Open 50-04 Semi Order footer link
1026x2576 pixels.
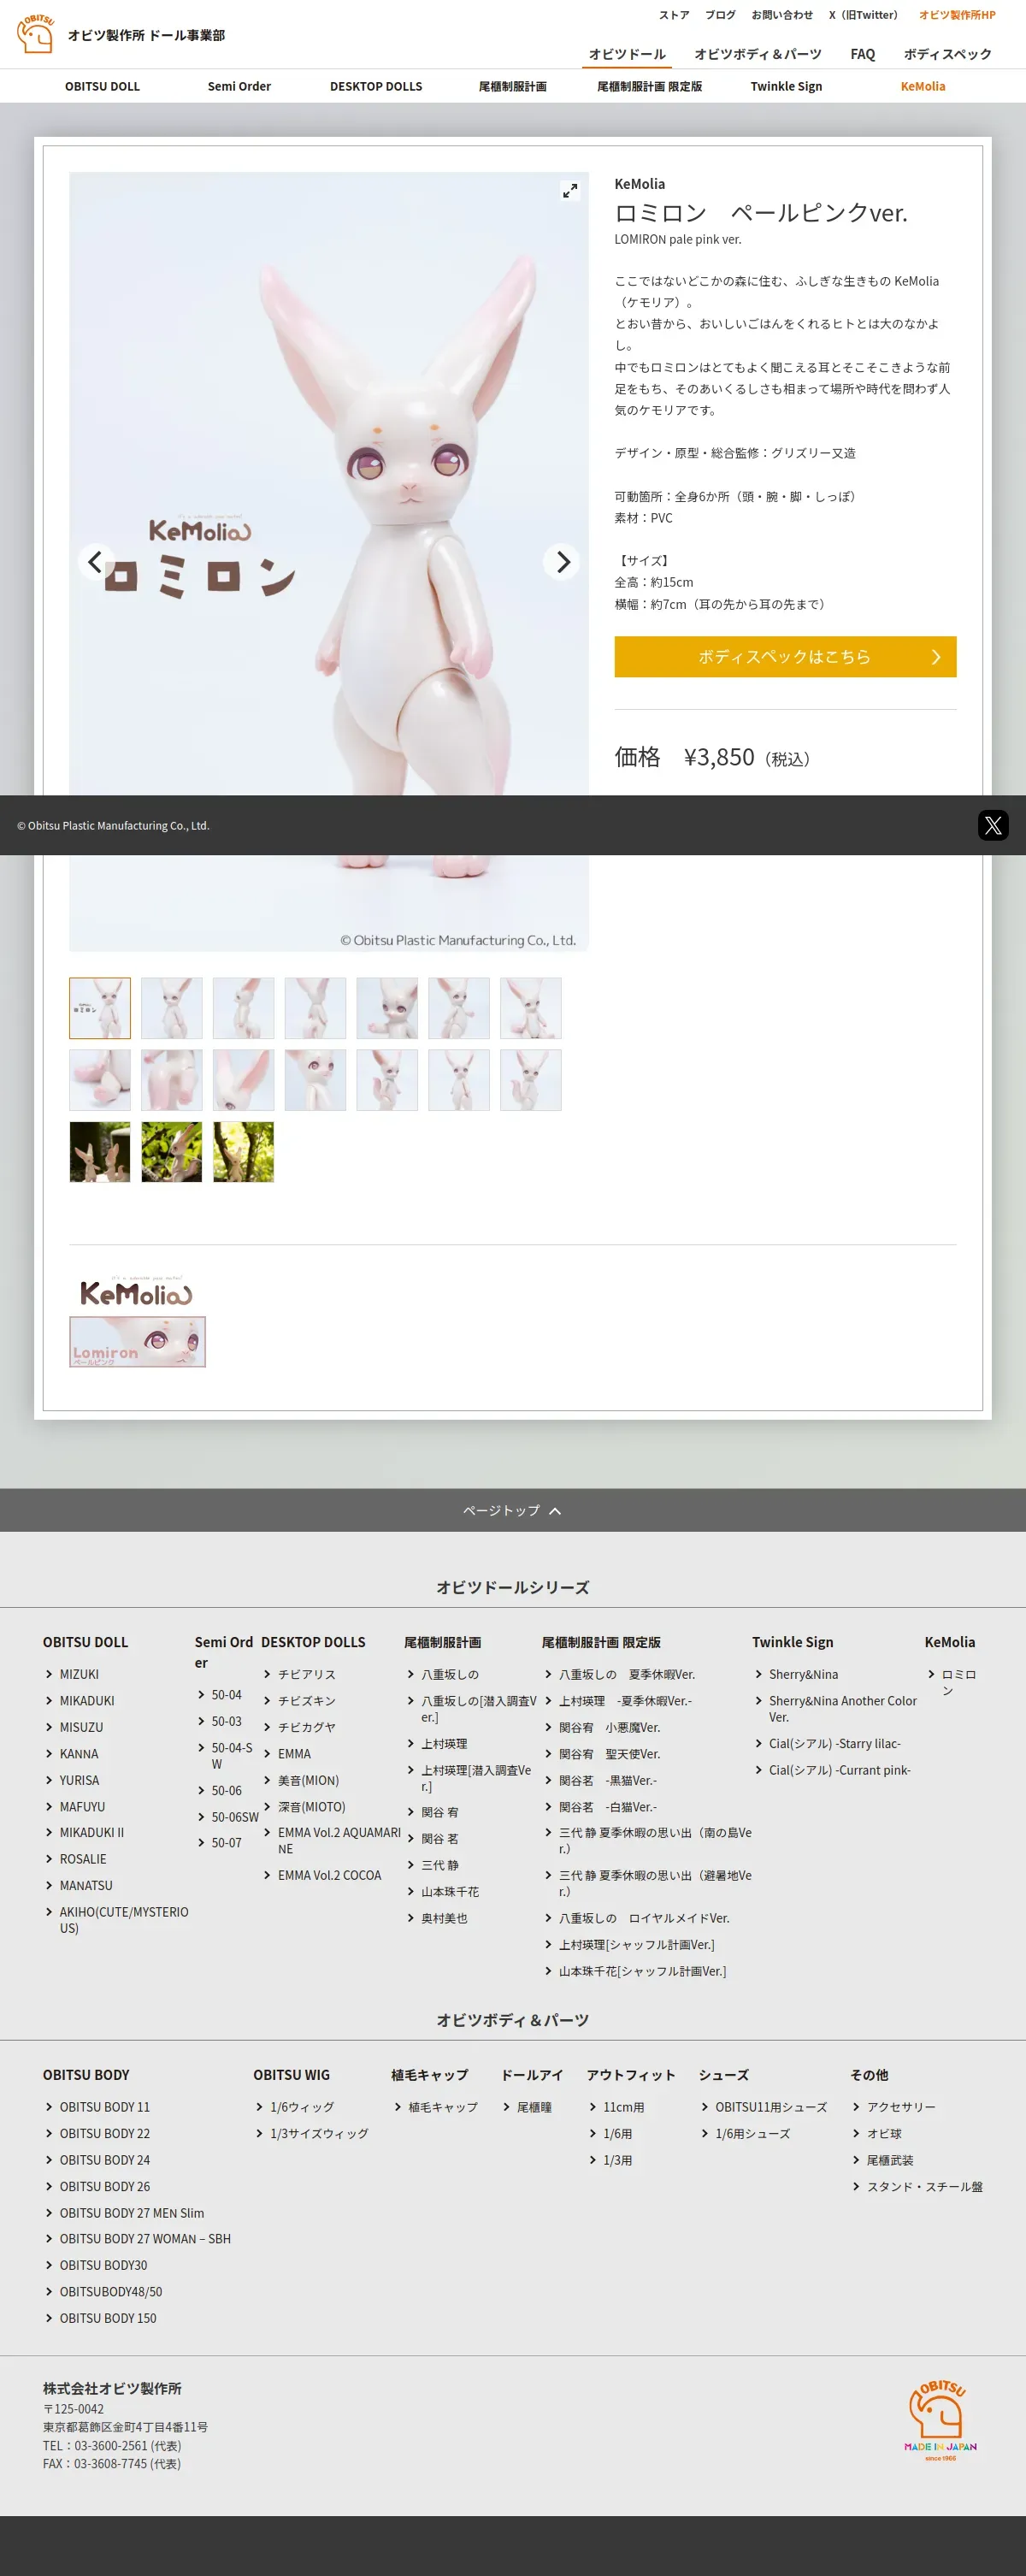coord(226,1695)
